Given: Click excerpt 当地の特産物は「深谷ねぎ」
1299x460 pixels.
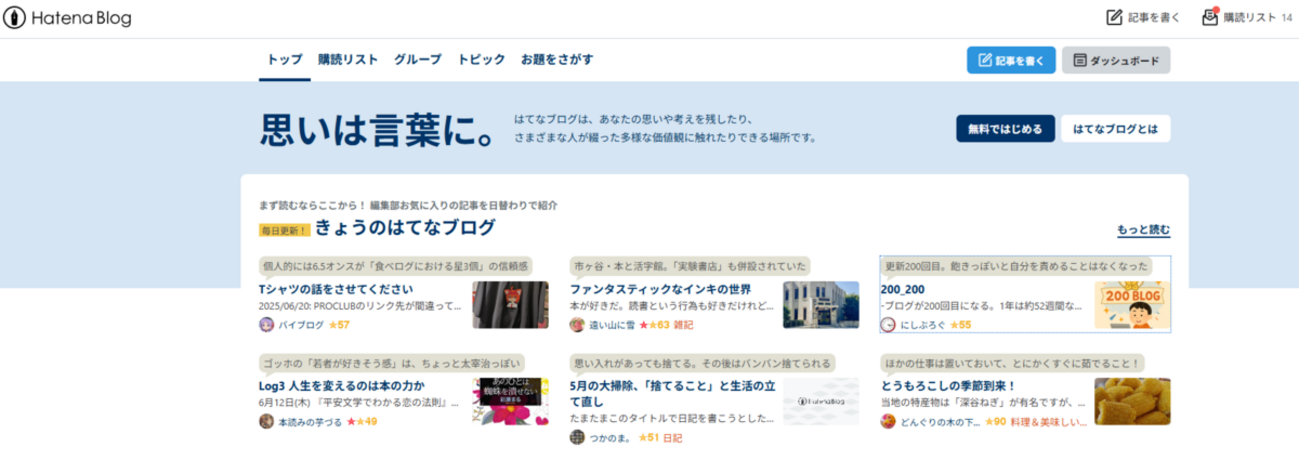Looking at the screenshot, I should click(982, 402).
